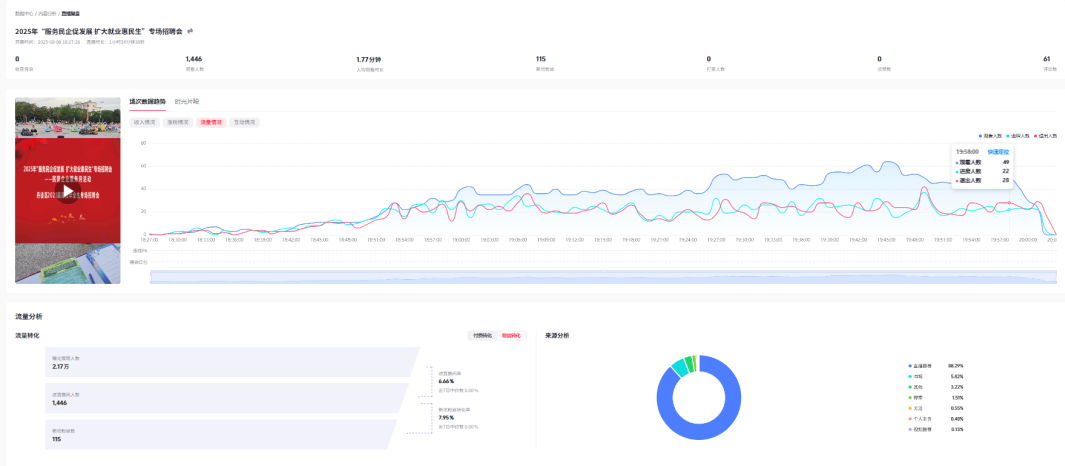Select the 收入情况 filter chip
Screen dimensions: 1065x466
[145, 122]
